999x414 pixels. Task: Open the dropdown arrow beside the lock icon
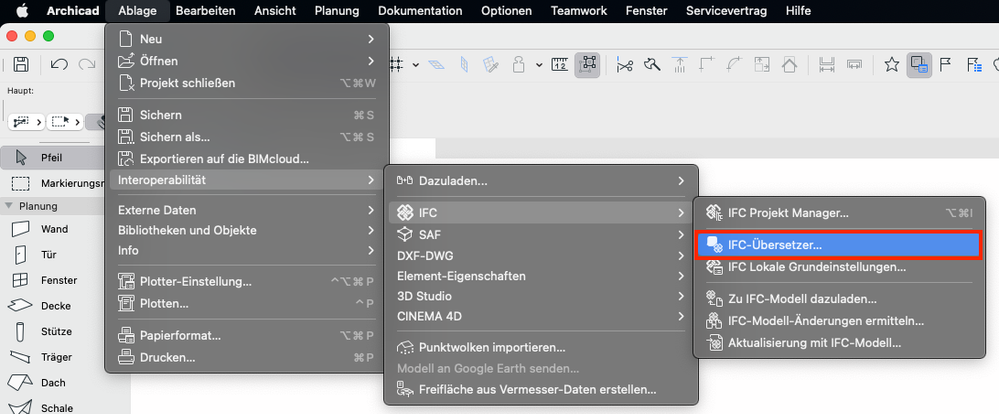(539, 66)
